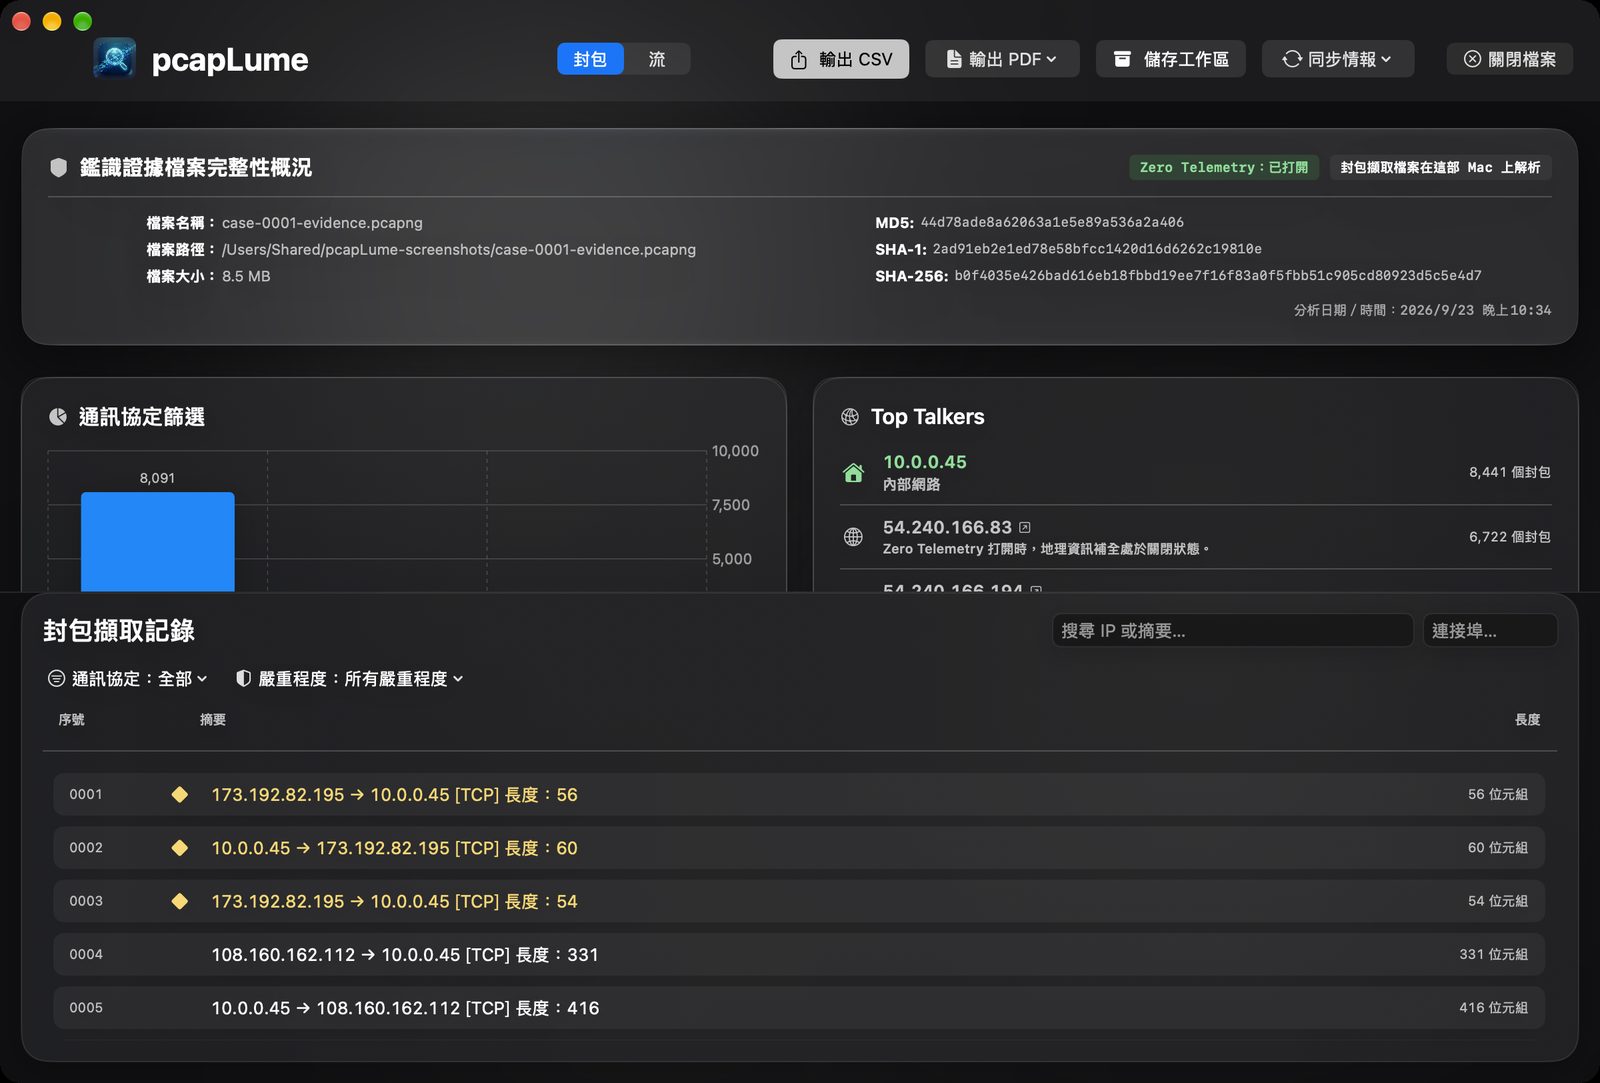Click the 摘要 column header
This screenshot has height=1083, width=1600.
point(213,719)
